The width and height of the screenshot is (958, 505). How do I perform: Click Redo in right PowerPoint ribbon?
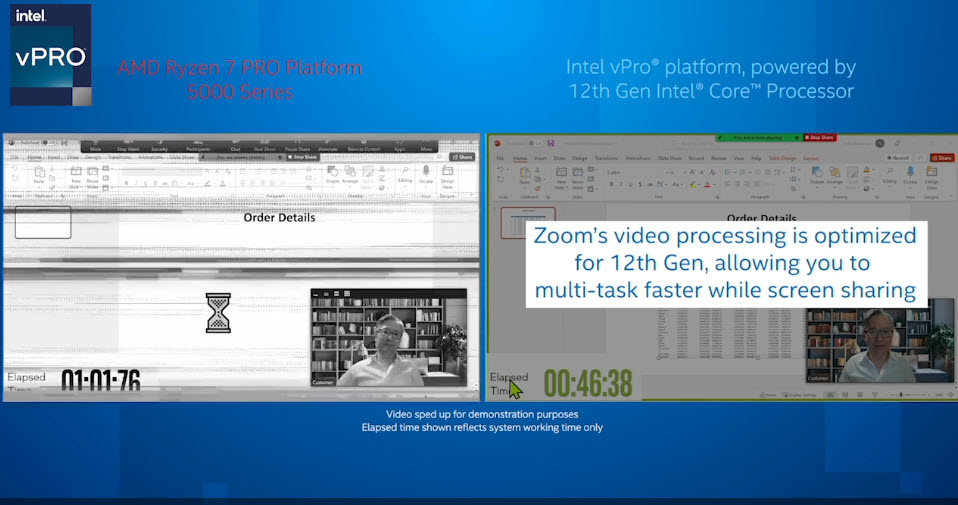(x=500, y=179)
